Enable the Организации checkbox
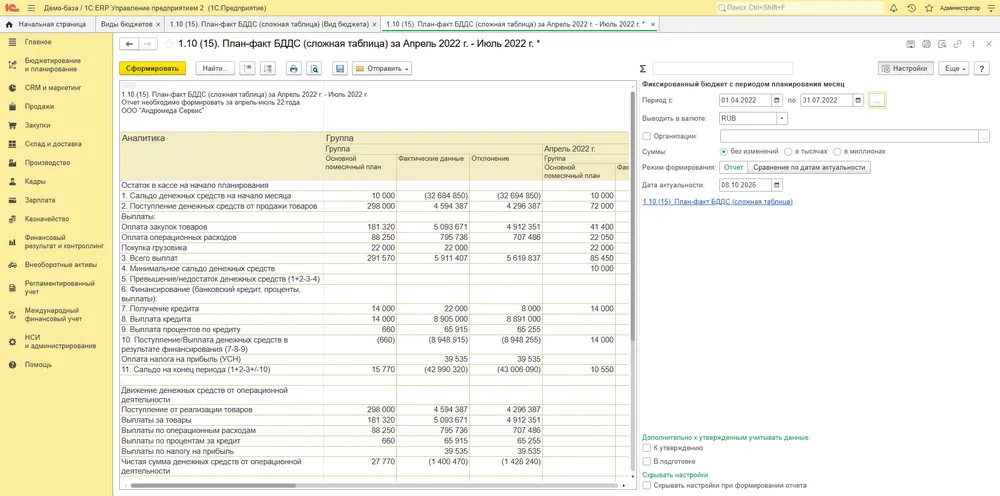1000x496 pixels. click(647, 136)
